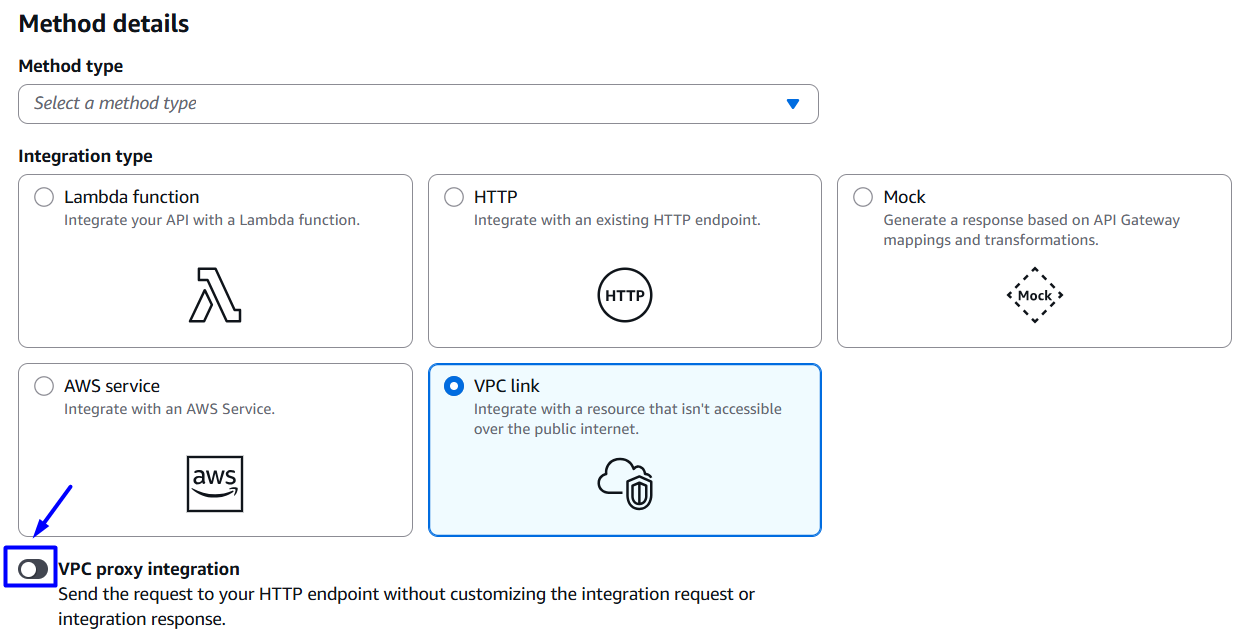Click the blue dropdown arrow in Method type
The image size is (1246, 643).
[793, 104]
